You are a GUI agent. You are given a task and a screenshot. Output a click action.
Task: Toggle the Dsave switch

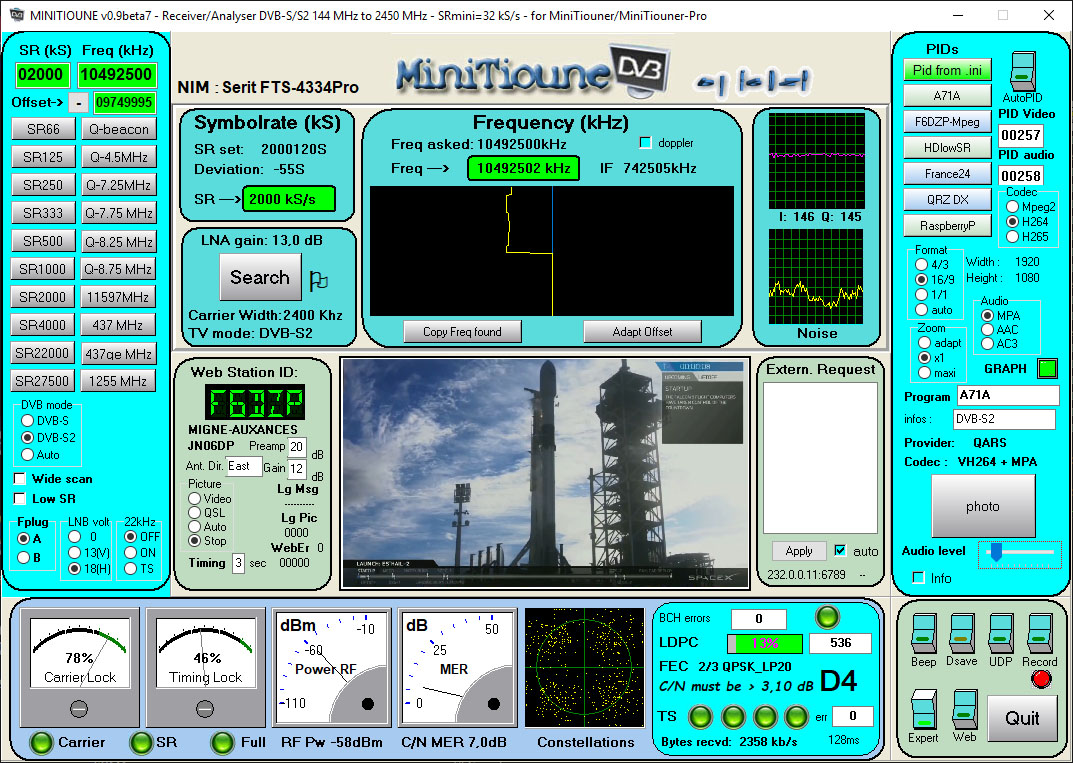(962, 634)
